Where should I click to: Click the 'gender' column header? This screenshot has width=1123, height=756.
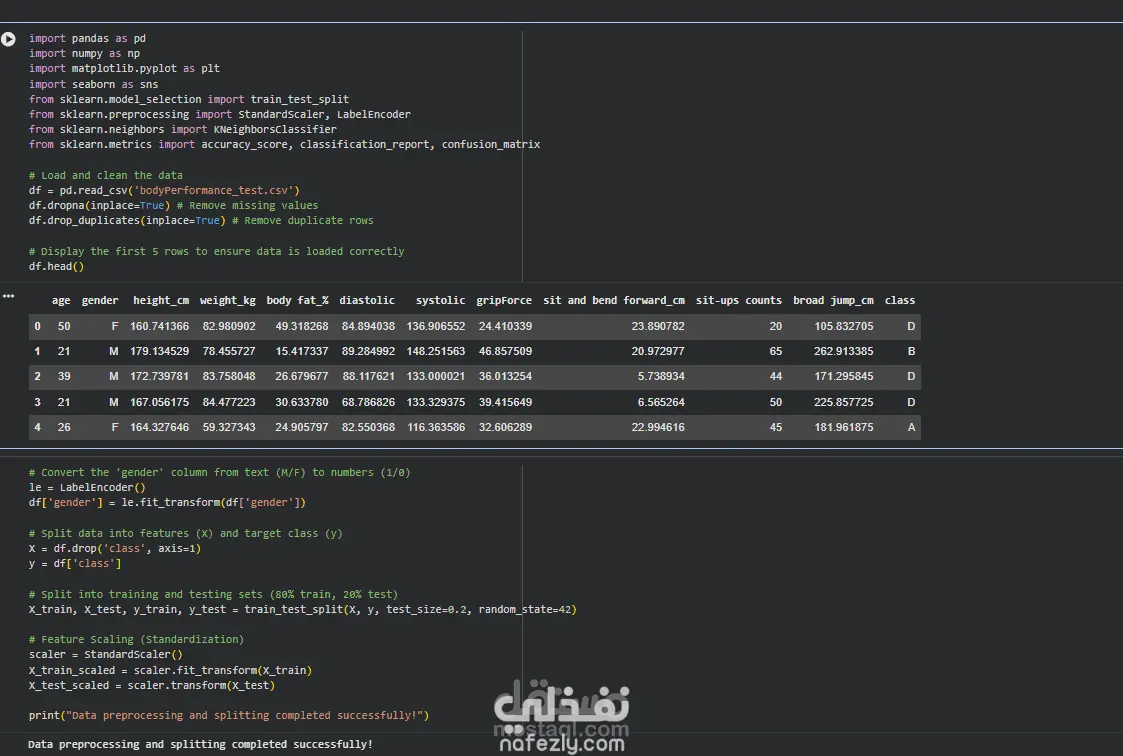(x=100, y=301)
